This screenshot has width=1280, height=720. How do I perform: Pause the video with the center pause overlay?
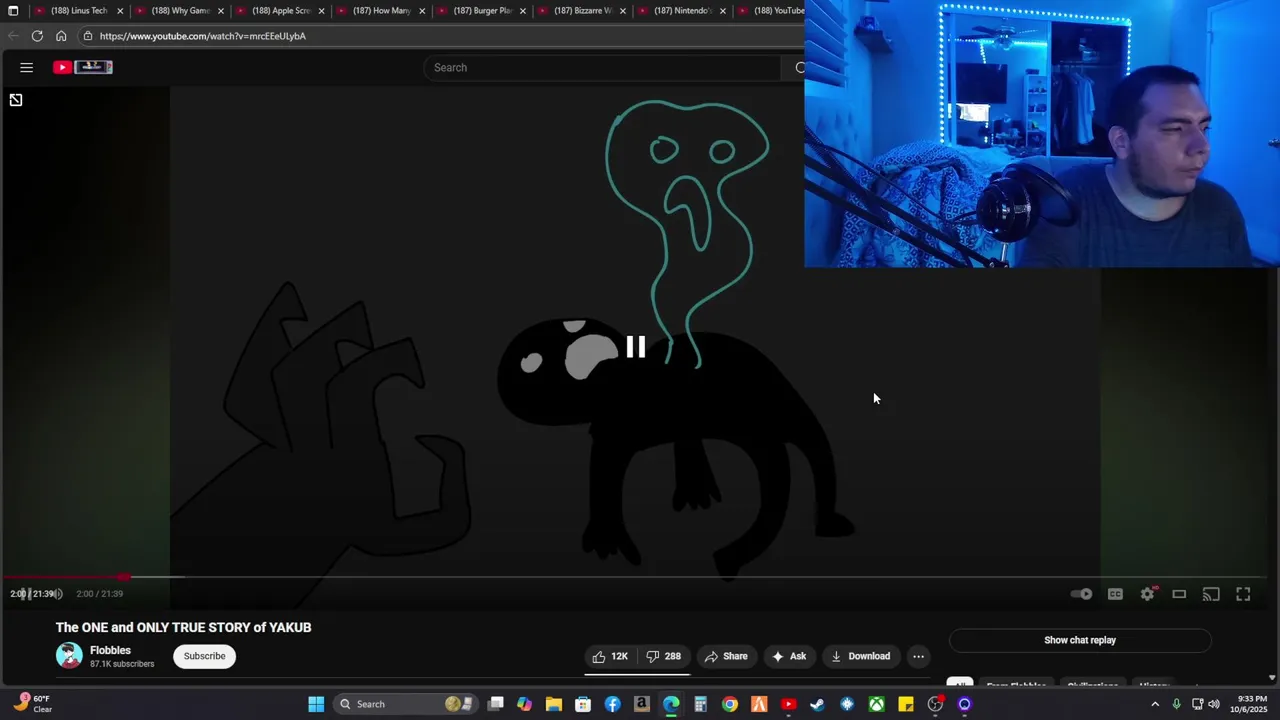point(636,347)
